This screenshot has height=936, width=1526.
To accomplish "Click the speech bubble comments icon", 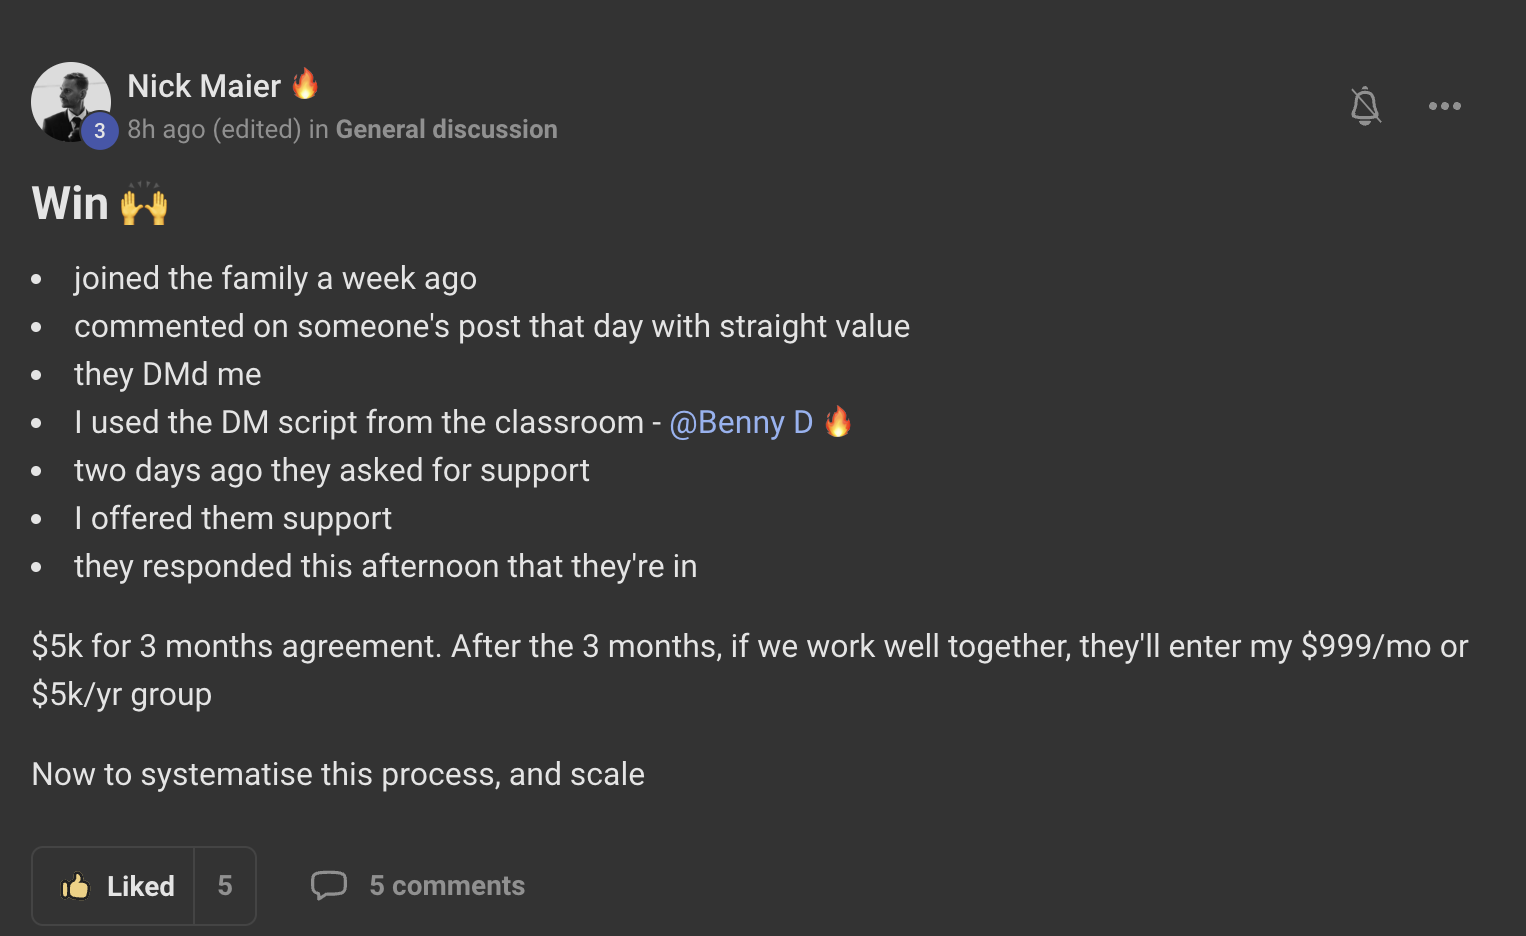I will click(329, 885).
